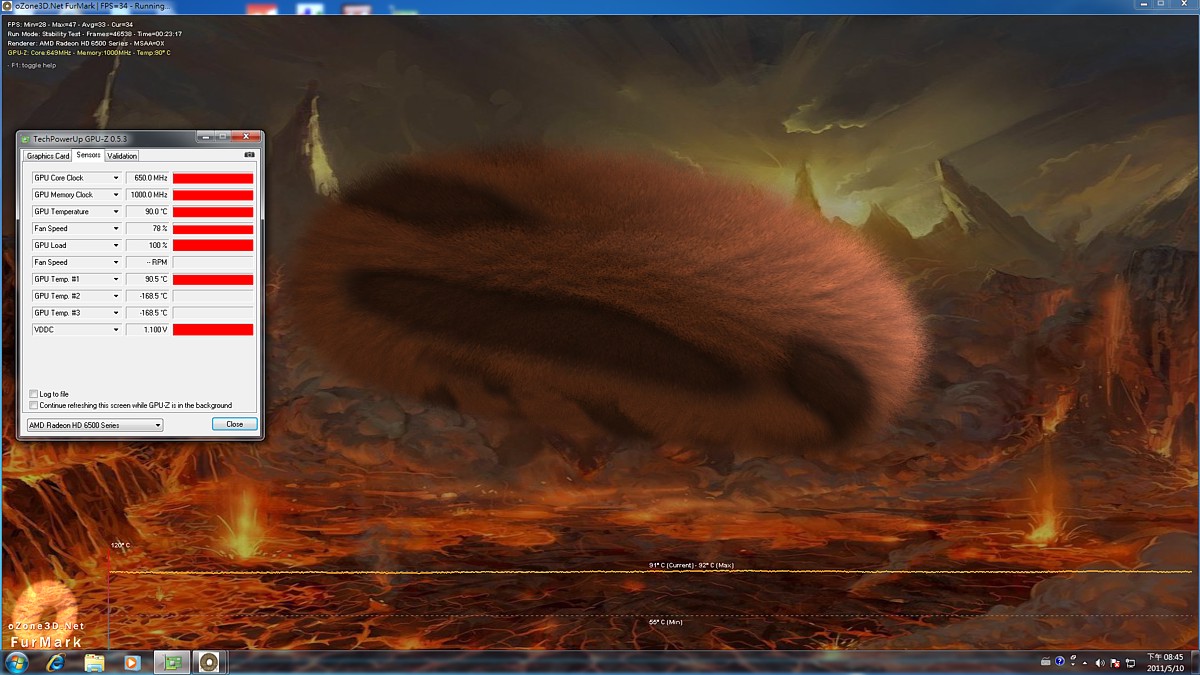Screen dimensions: 1200x675
Task: Click the Run Mode: Stability Test line
Action: pyautogui.click(x=94, y=34)
